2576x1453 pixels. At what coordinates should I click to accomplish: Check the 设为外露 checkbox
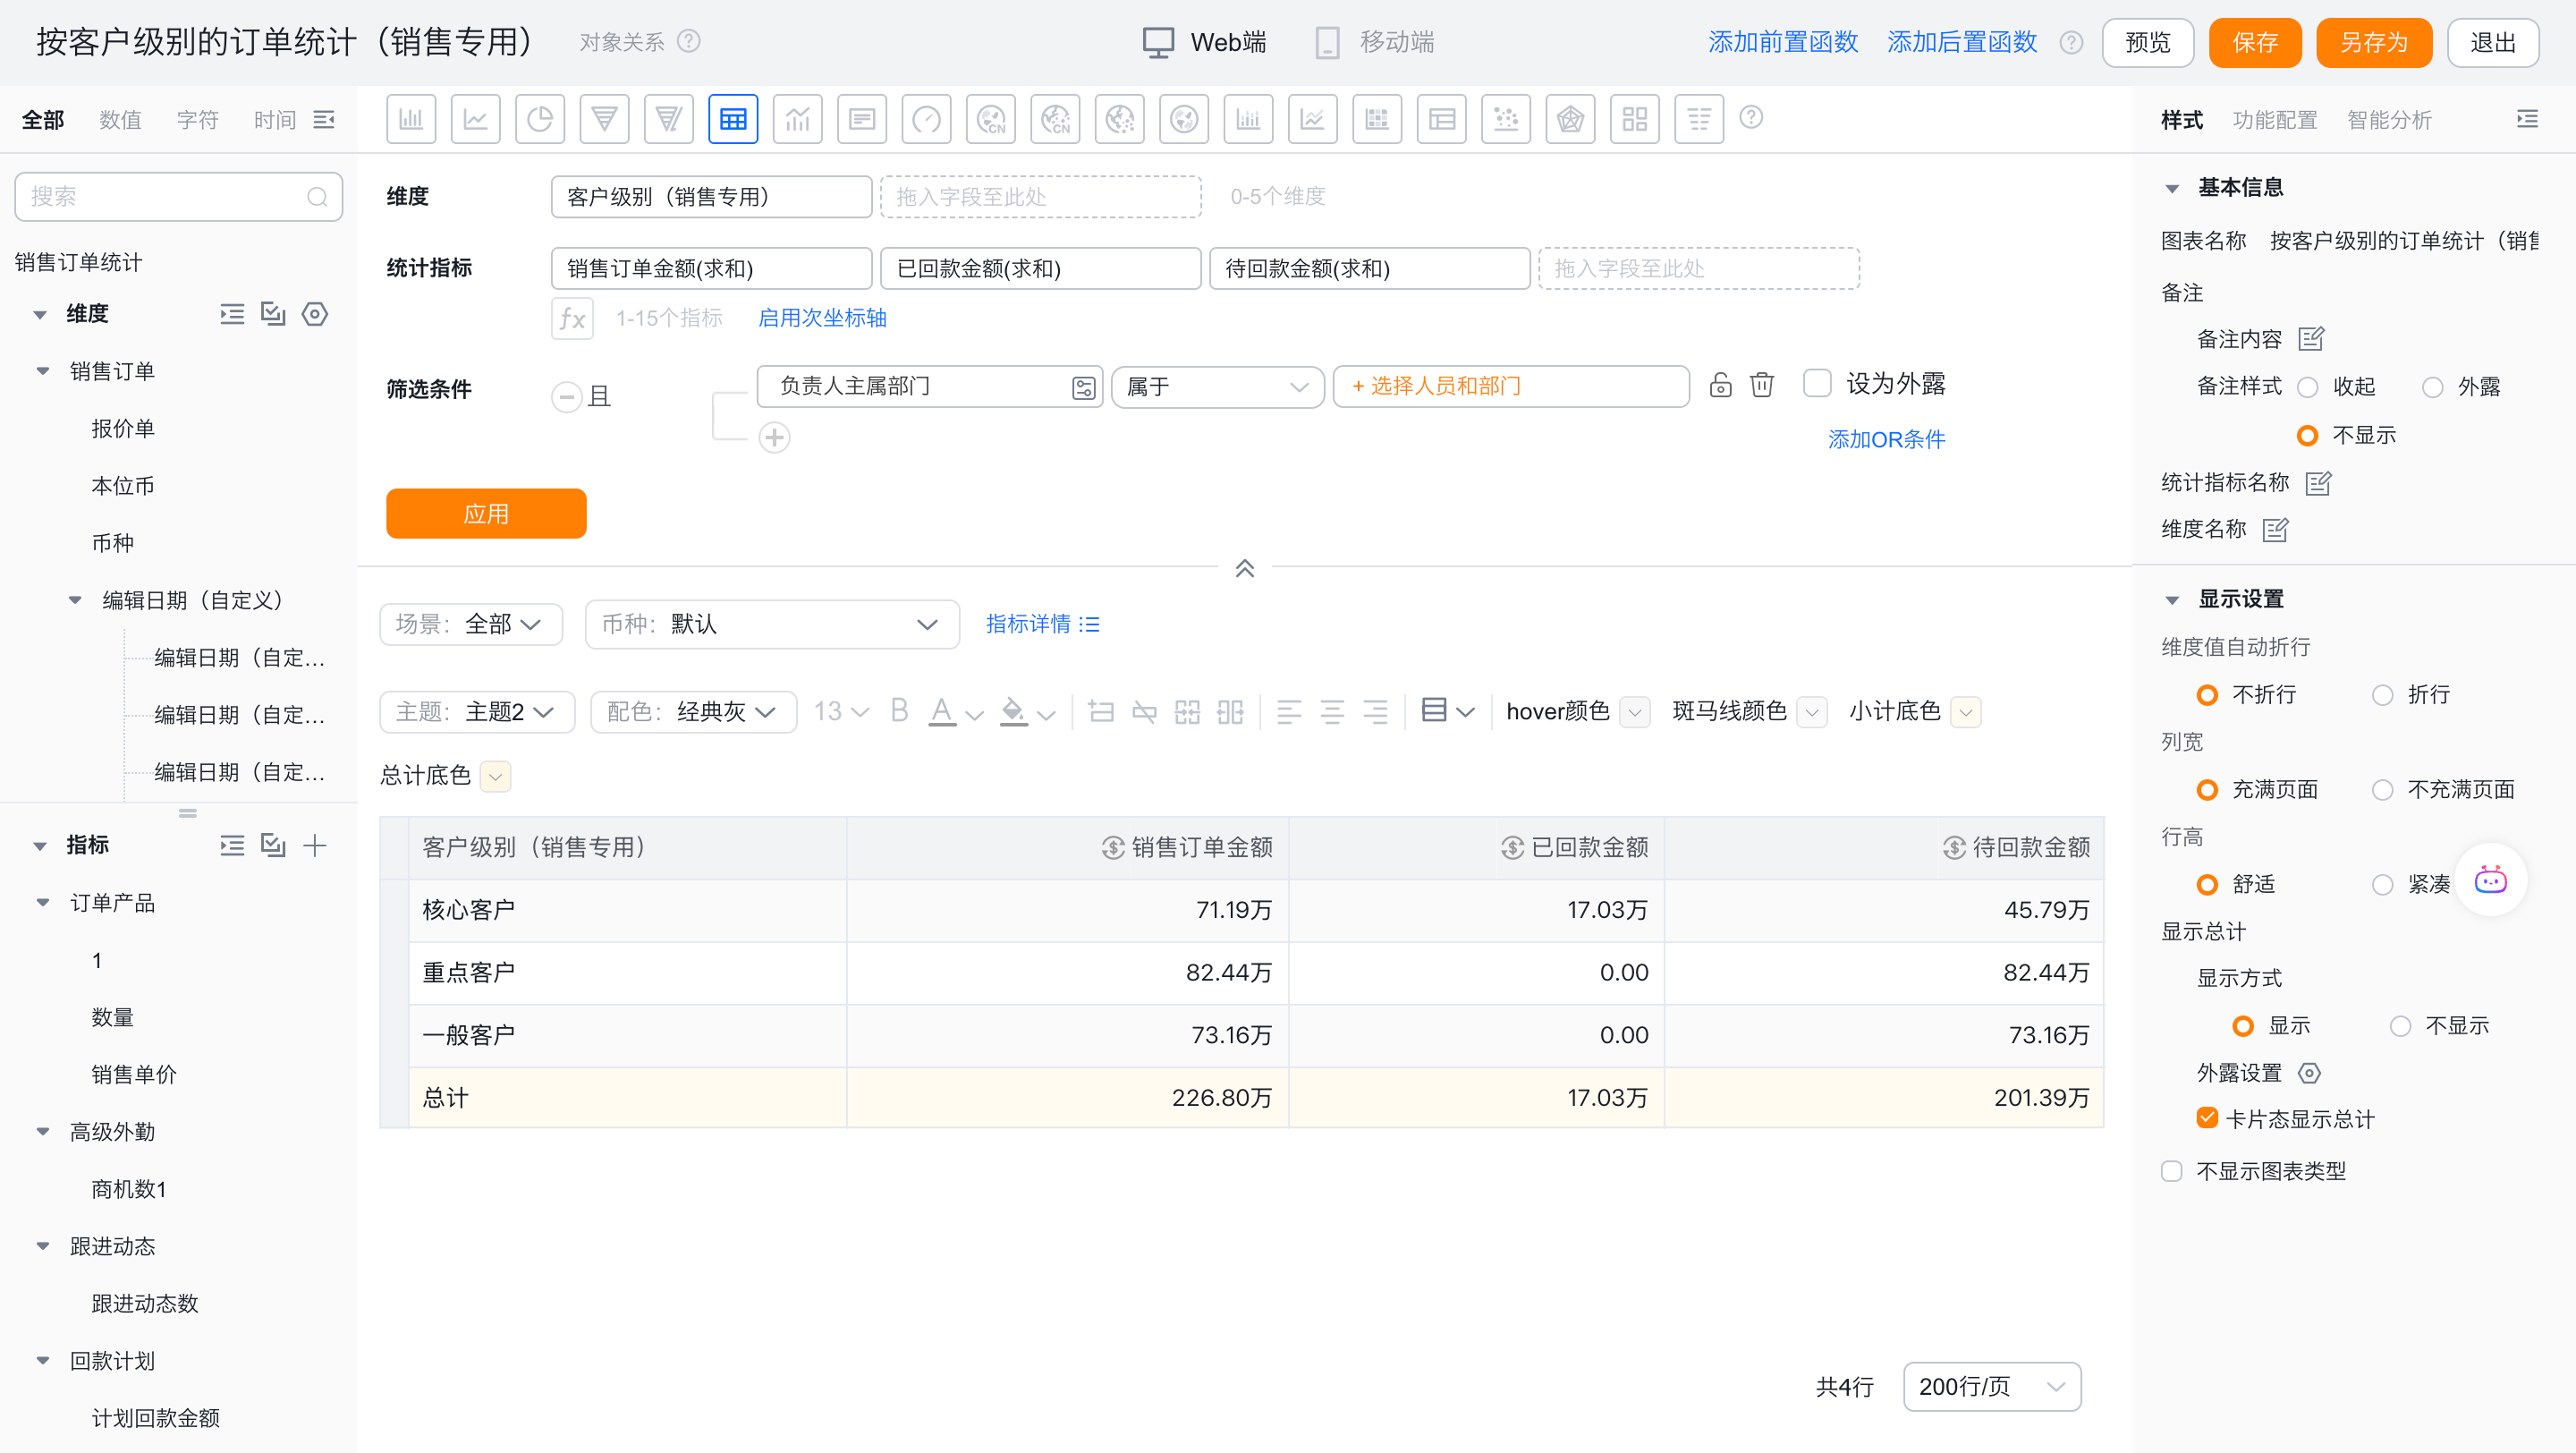[x=1817, y=384]
